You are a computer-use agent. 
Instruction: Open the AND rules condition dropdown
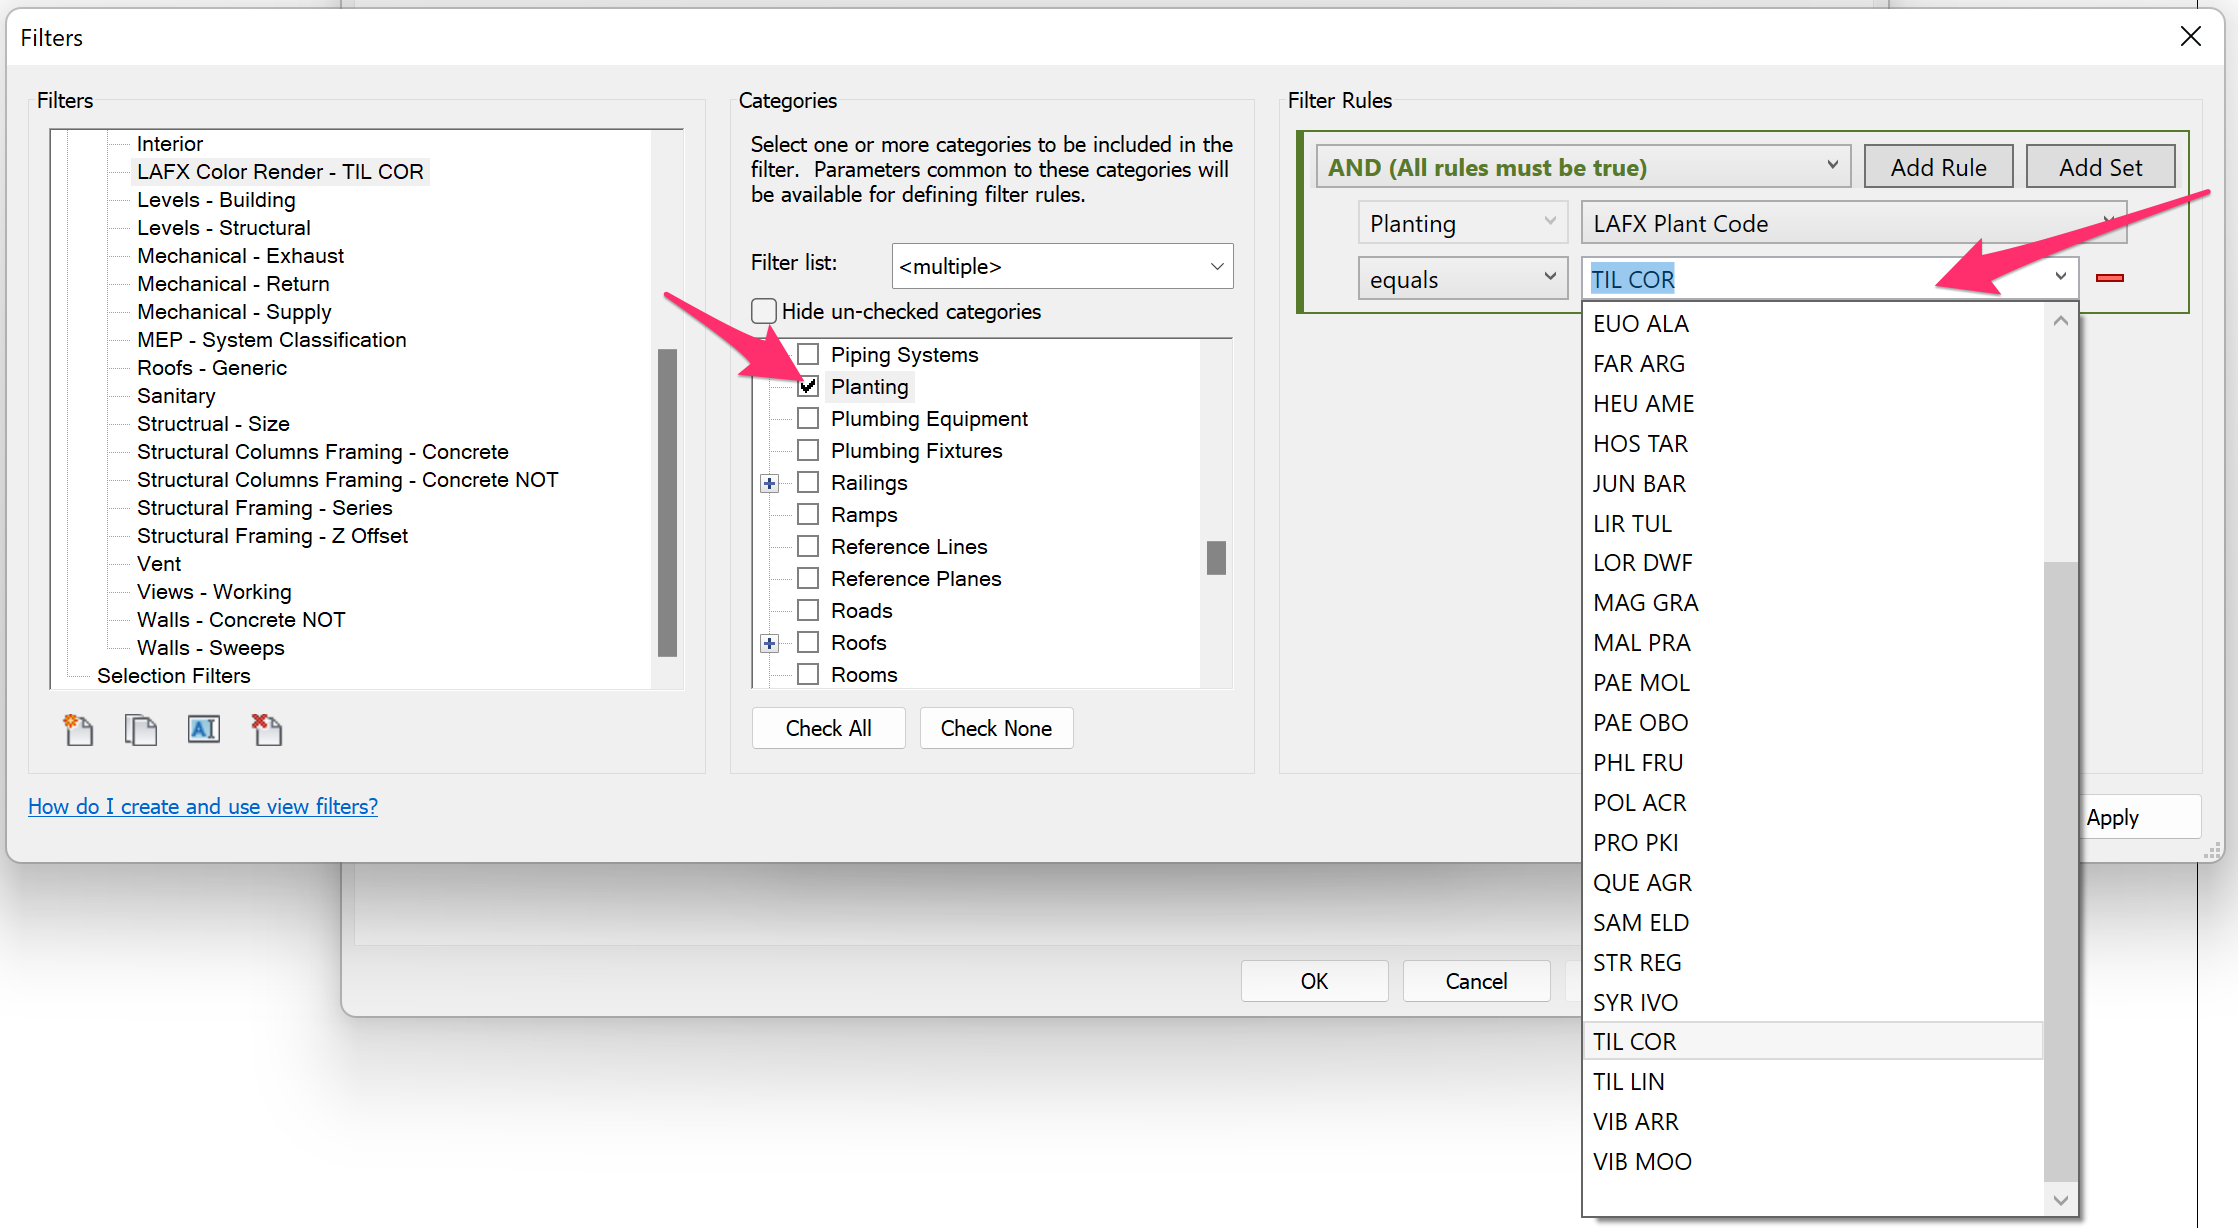click(x=1583, y=167)
